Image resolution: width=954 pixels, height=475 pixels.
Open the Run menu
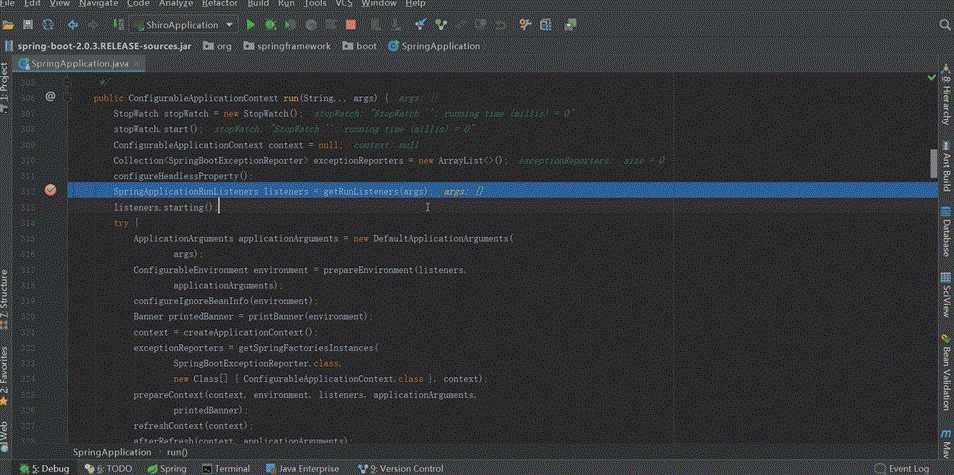(x=286, y=4)
